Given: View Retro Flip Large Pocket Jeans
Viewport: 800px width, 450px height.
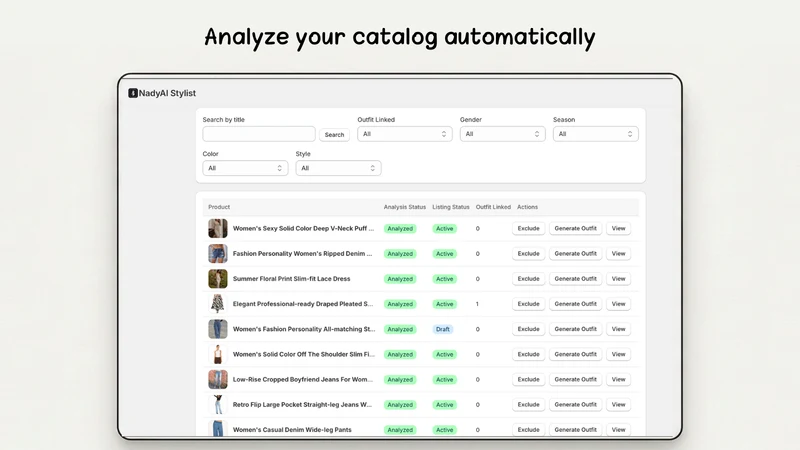Looking at the screenshot, I should point(618,405).
